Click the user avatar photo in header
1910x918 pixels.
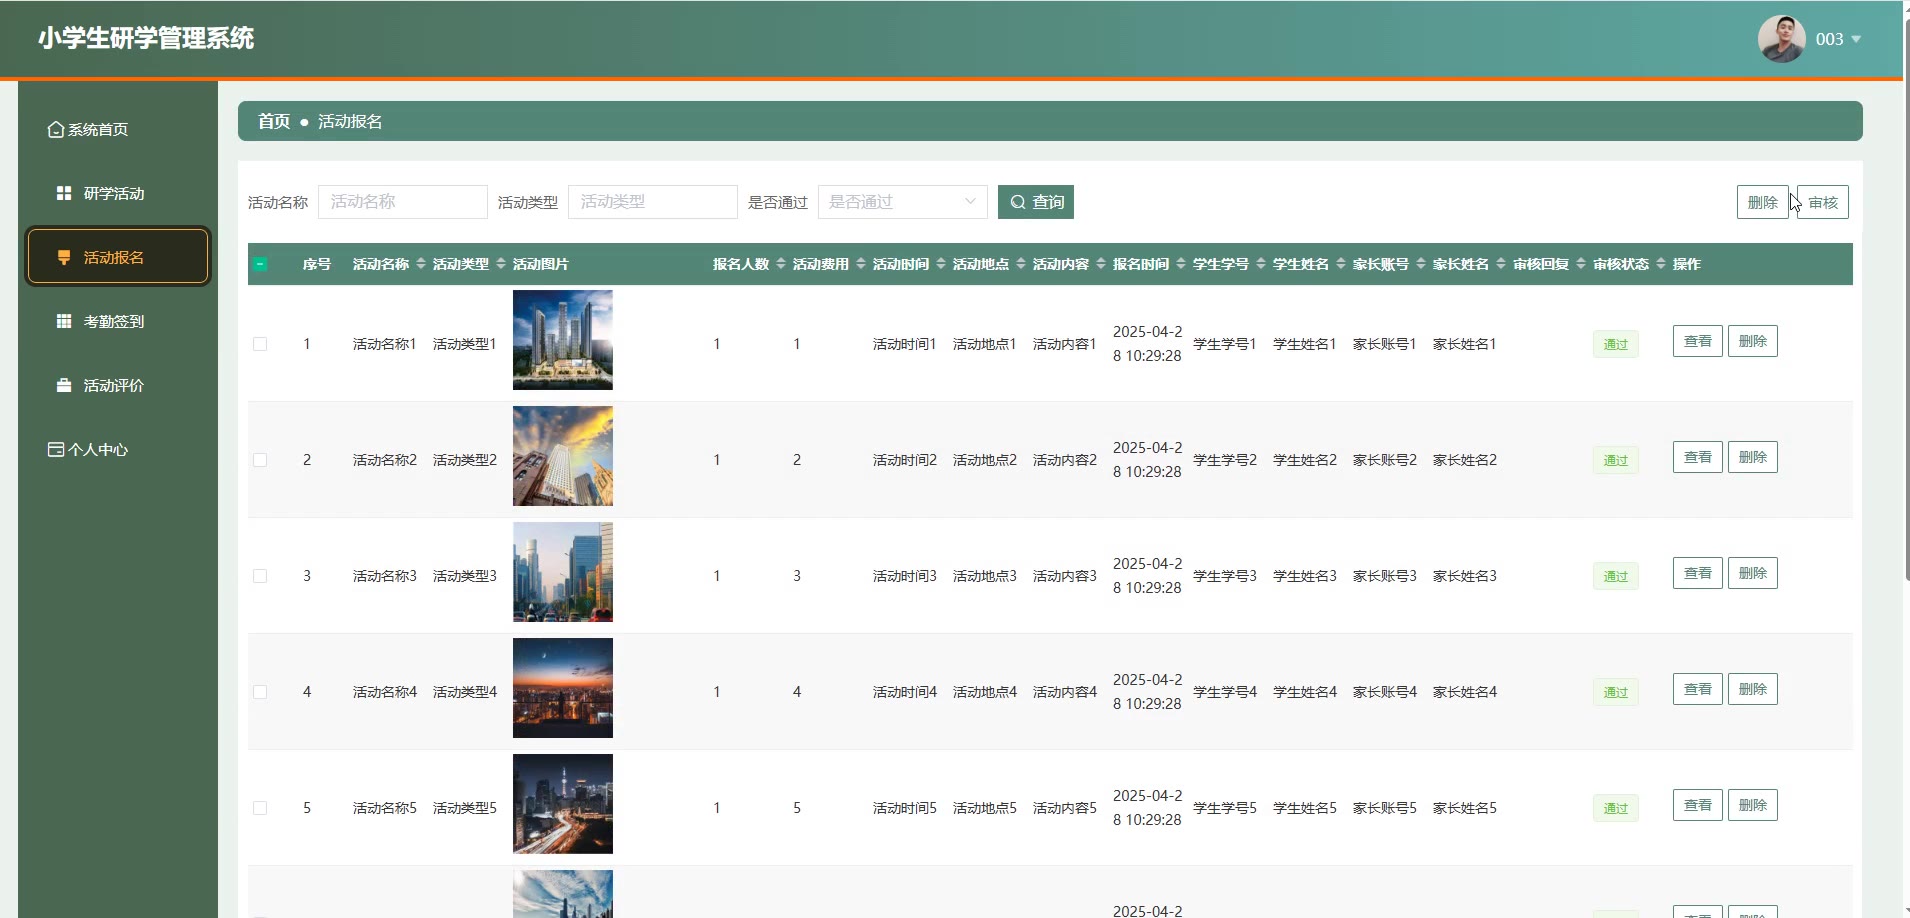pyautogui.click(x=1781, y=39)
